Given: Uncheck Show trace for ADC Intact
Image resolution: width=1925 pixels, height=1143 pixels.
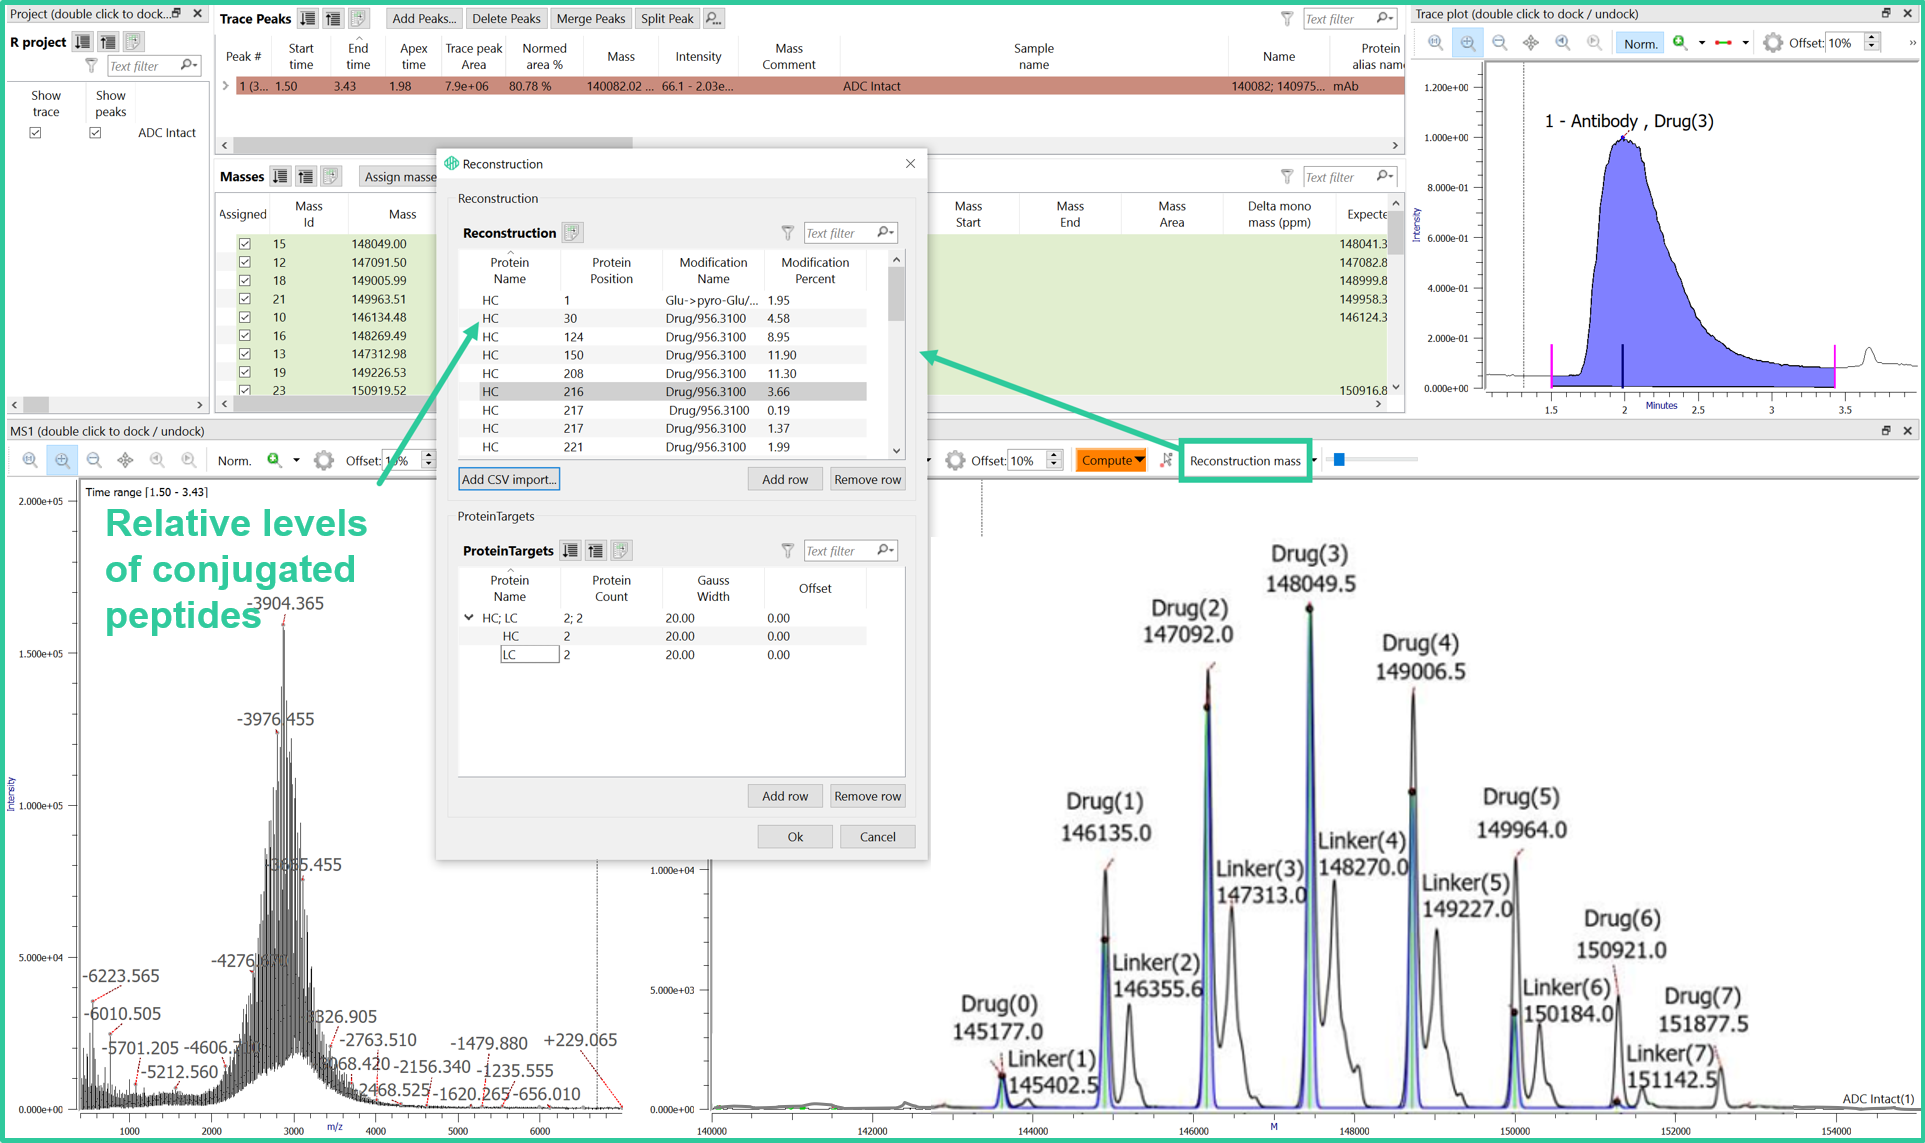Looking at the screenshot, I should tap(36, 132).
